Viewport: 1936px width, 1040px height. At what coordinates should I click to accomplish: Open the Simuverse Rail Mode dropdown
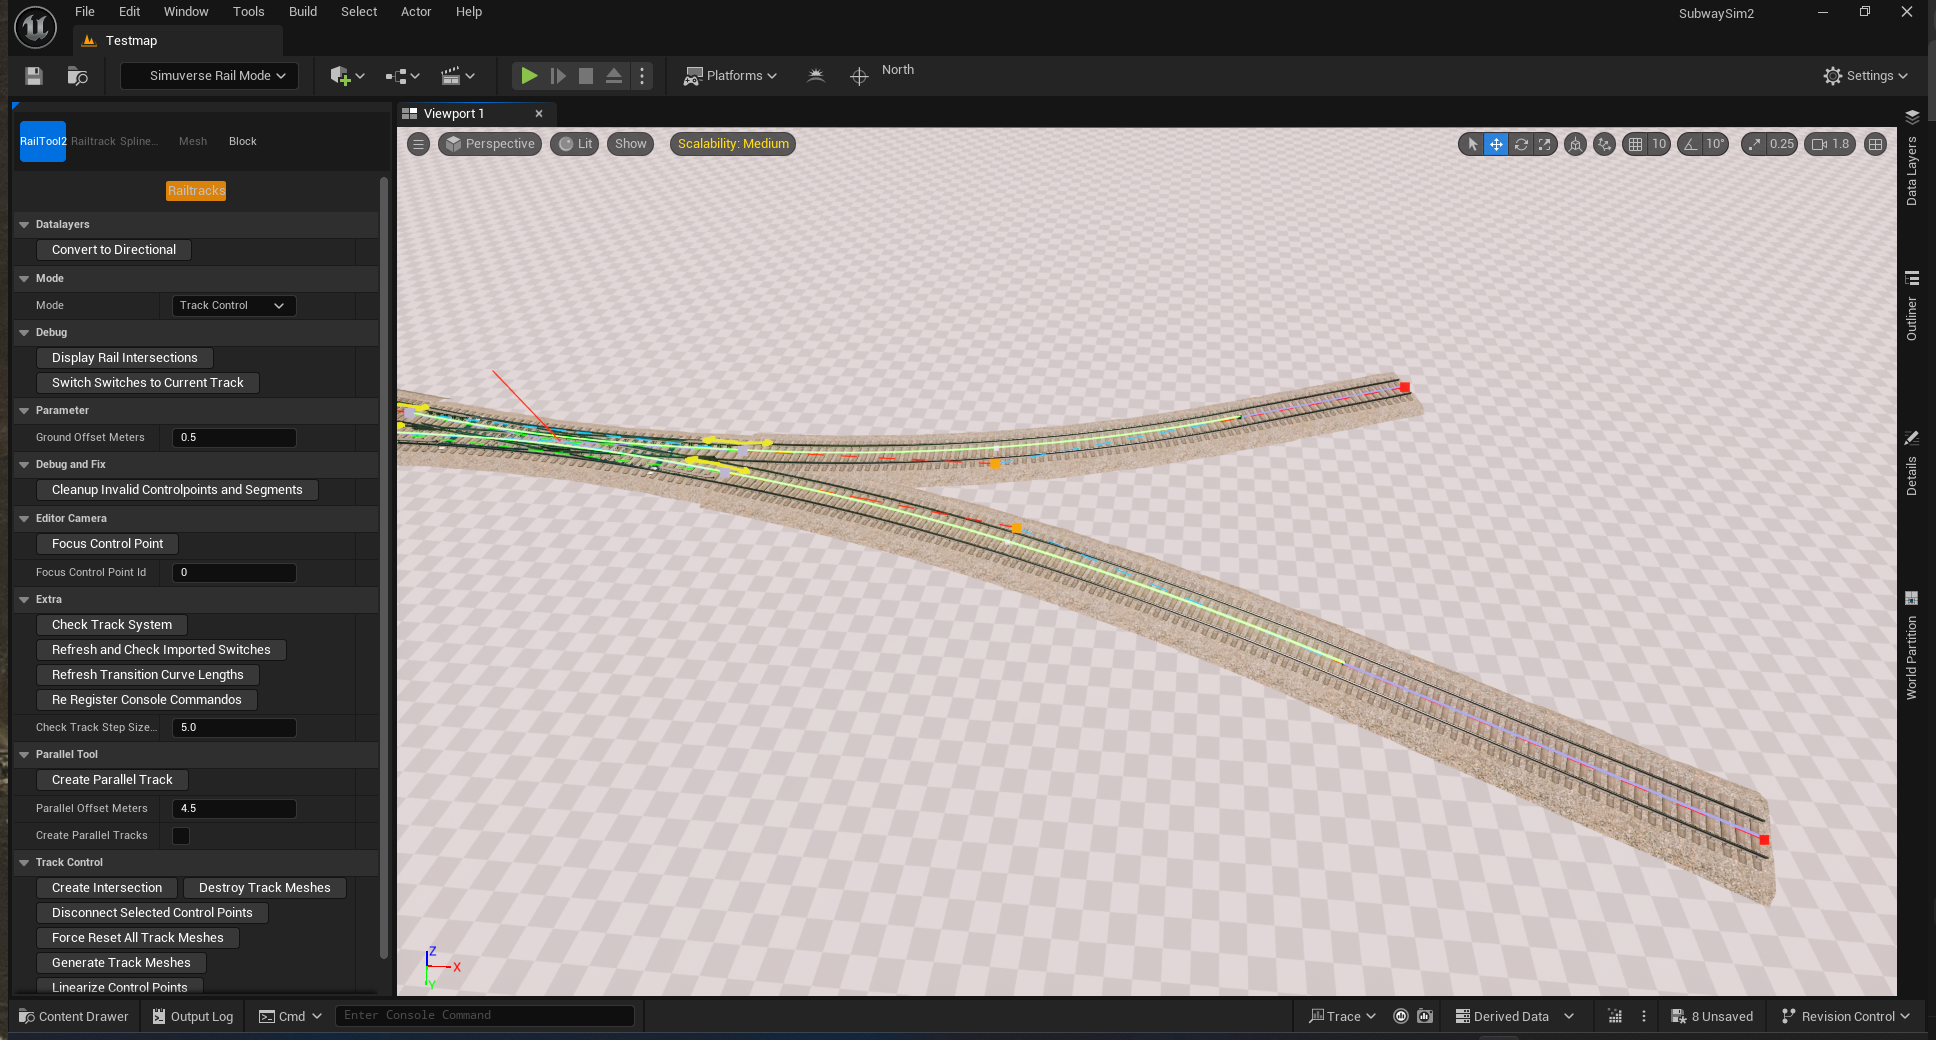[210, 76]
